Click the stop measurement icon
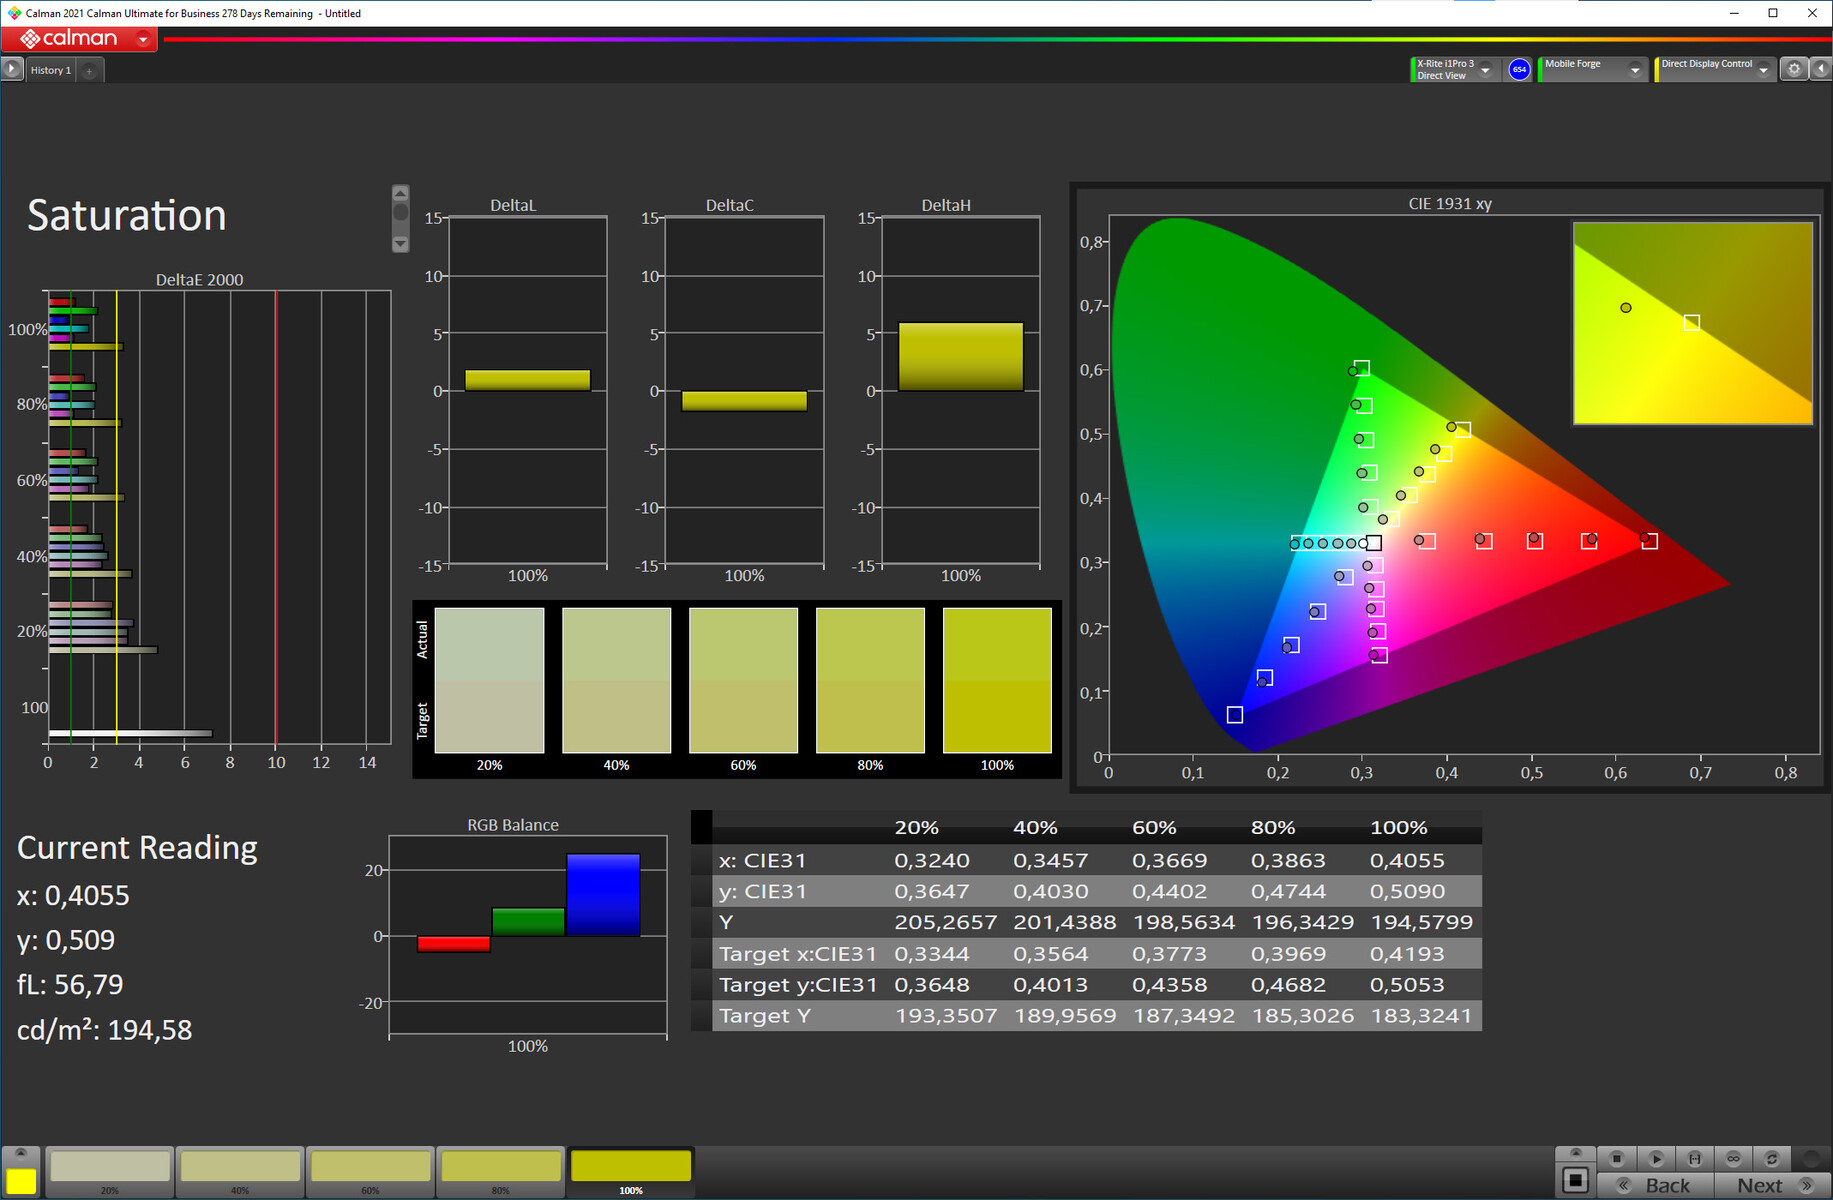1833x1200 pixels. 1616,1158
